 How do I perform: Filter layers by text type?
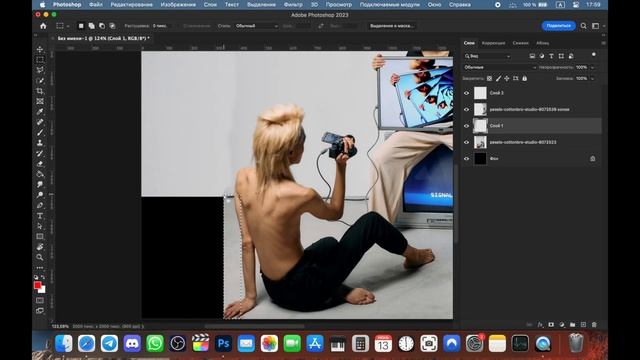[551, 56]
